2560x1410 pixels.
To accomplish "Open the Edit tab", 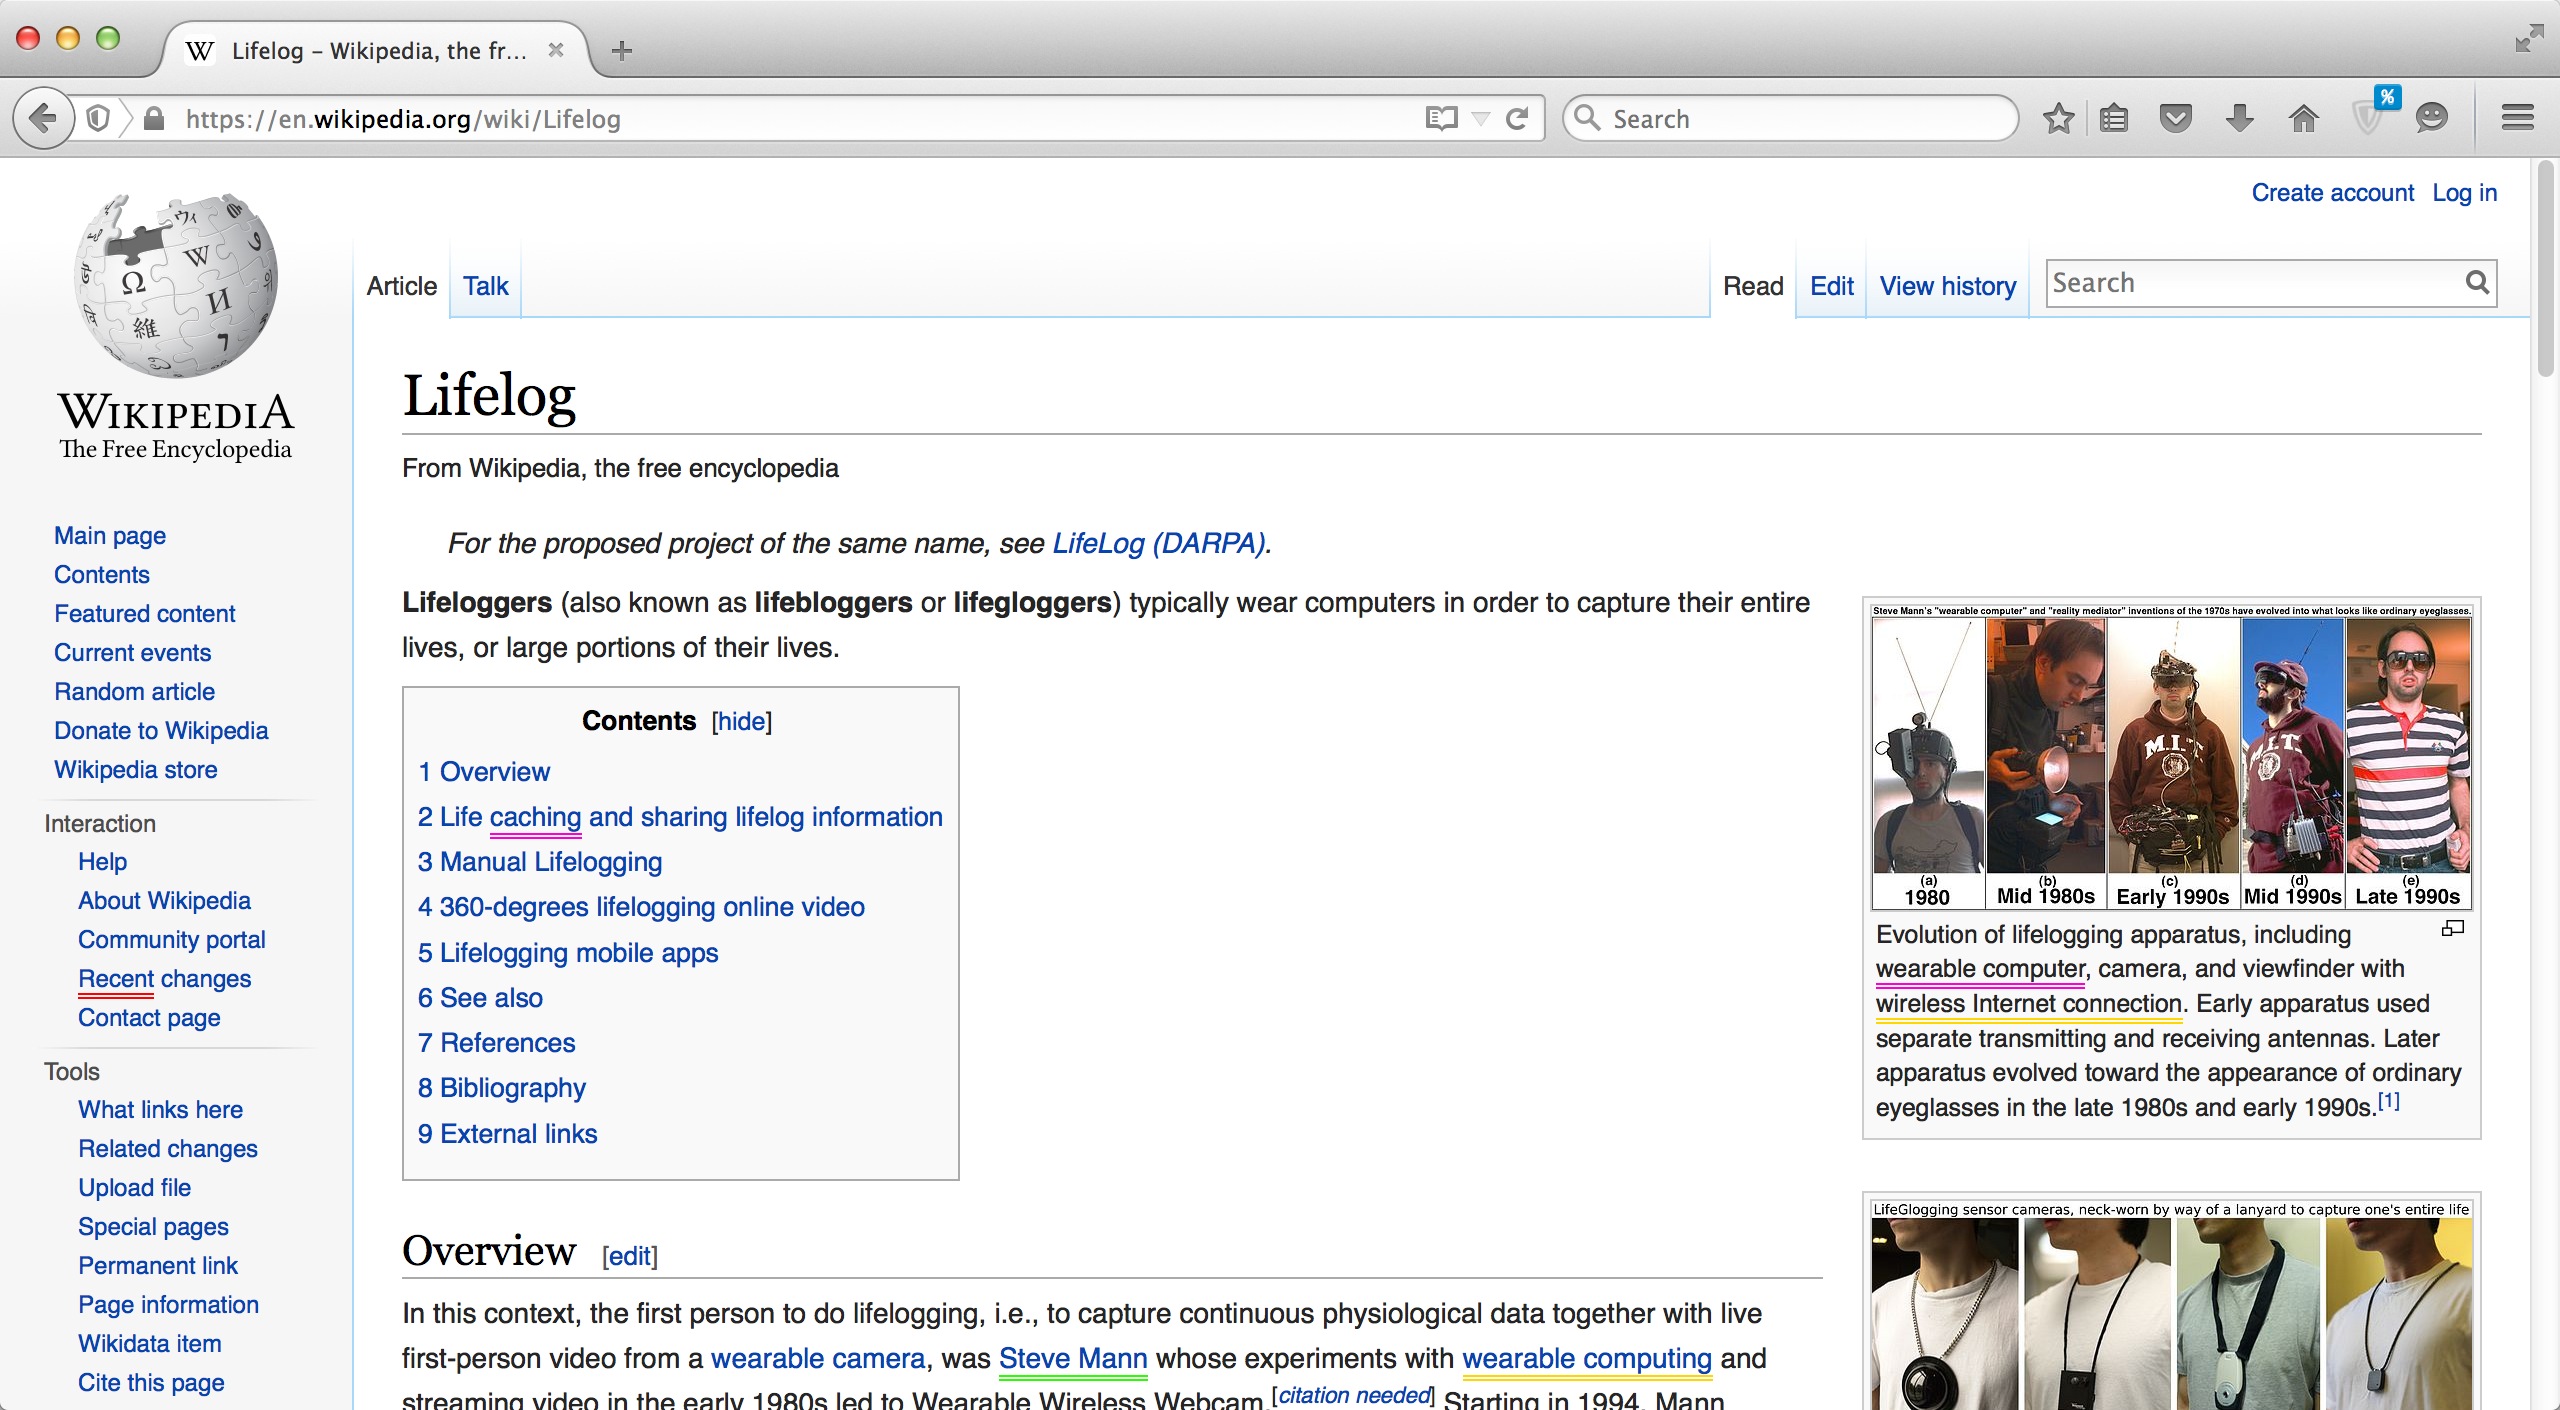I will coord(1831,287).
